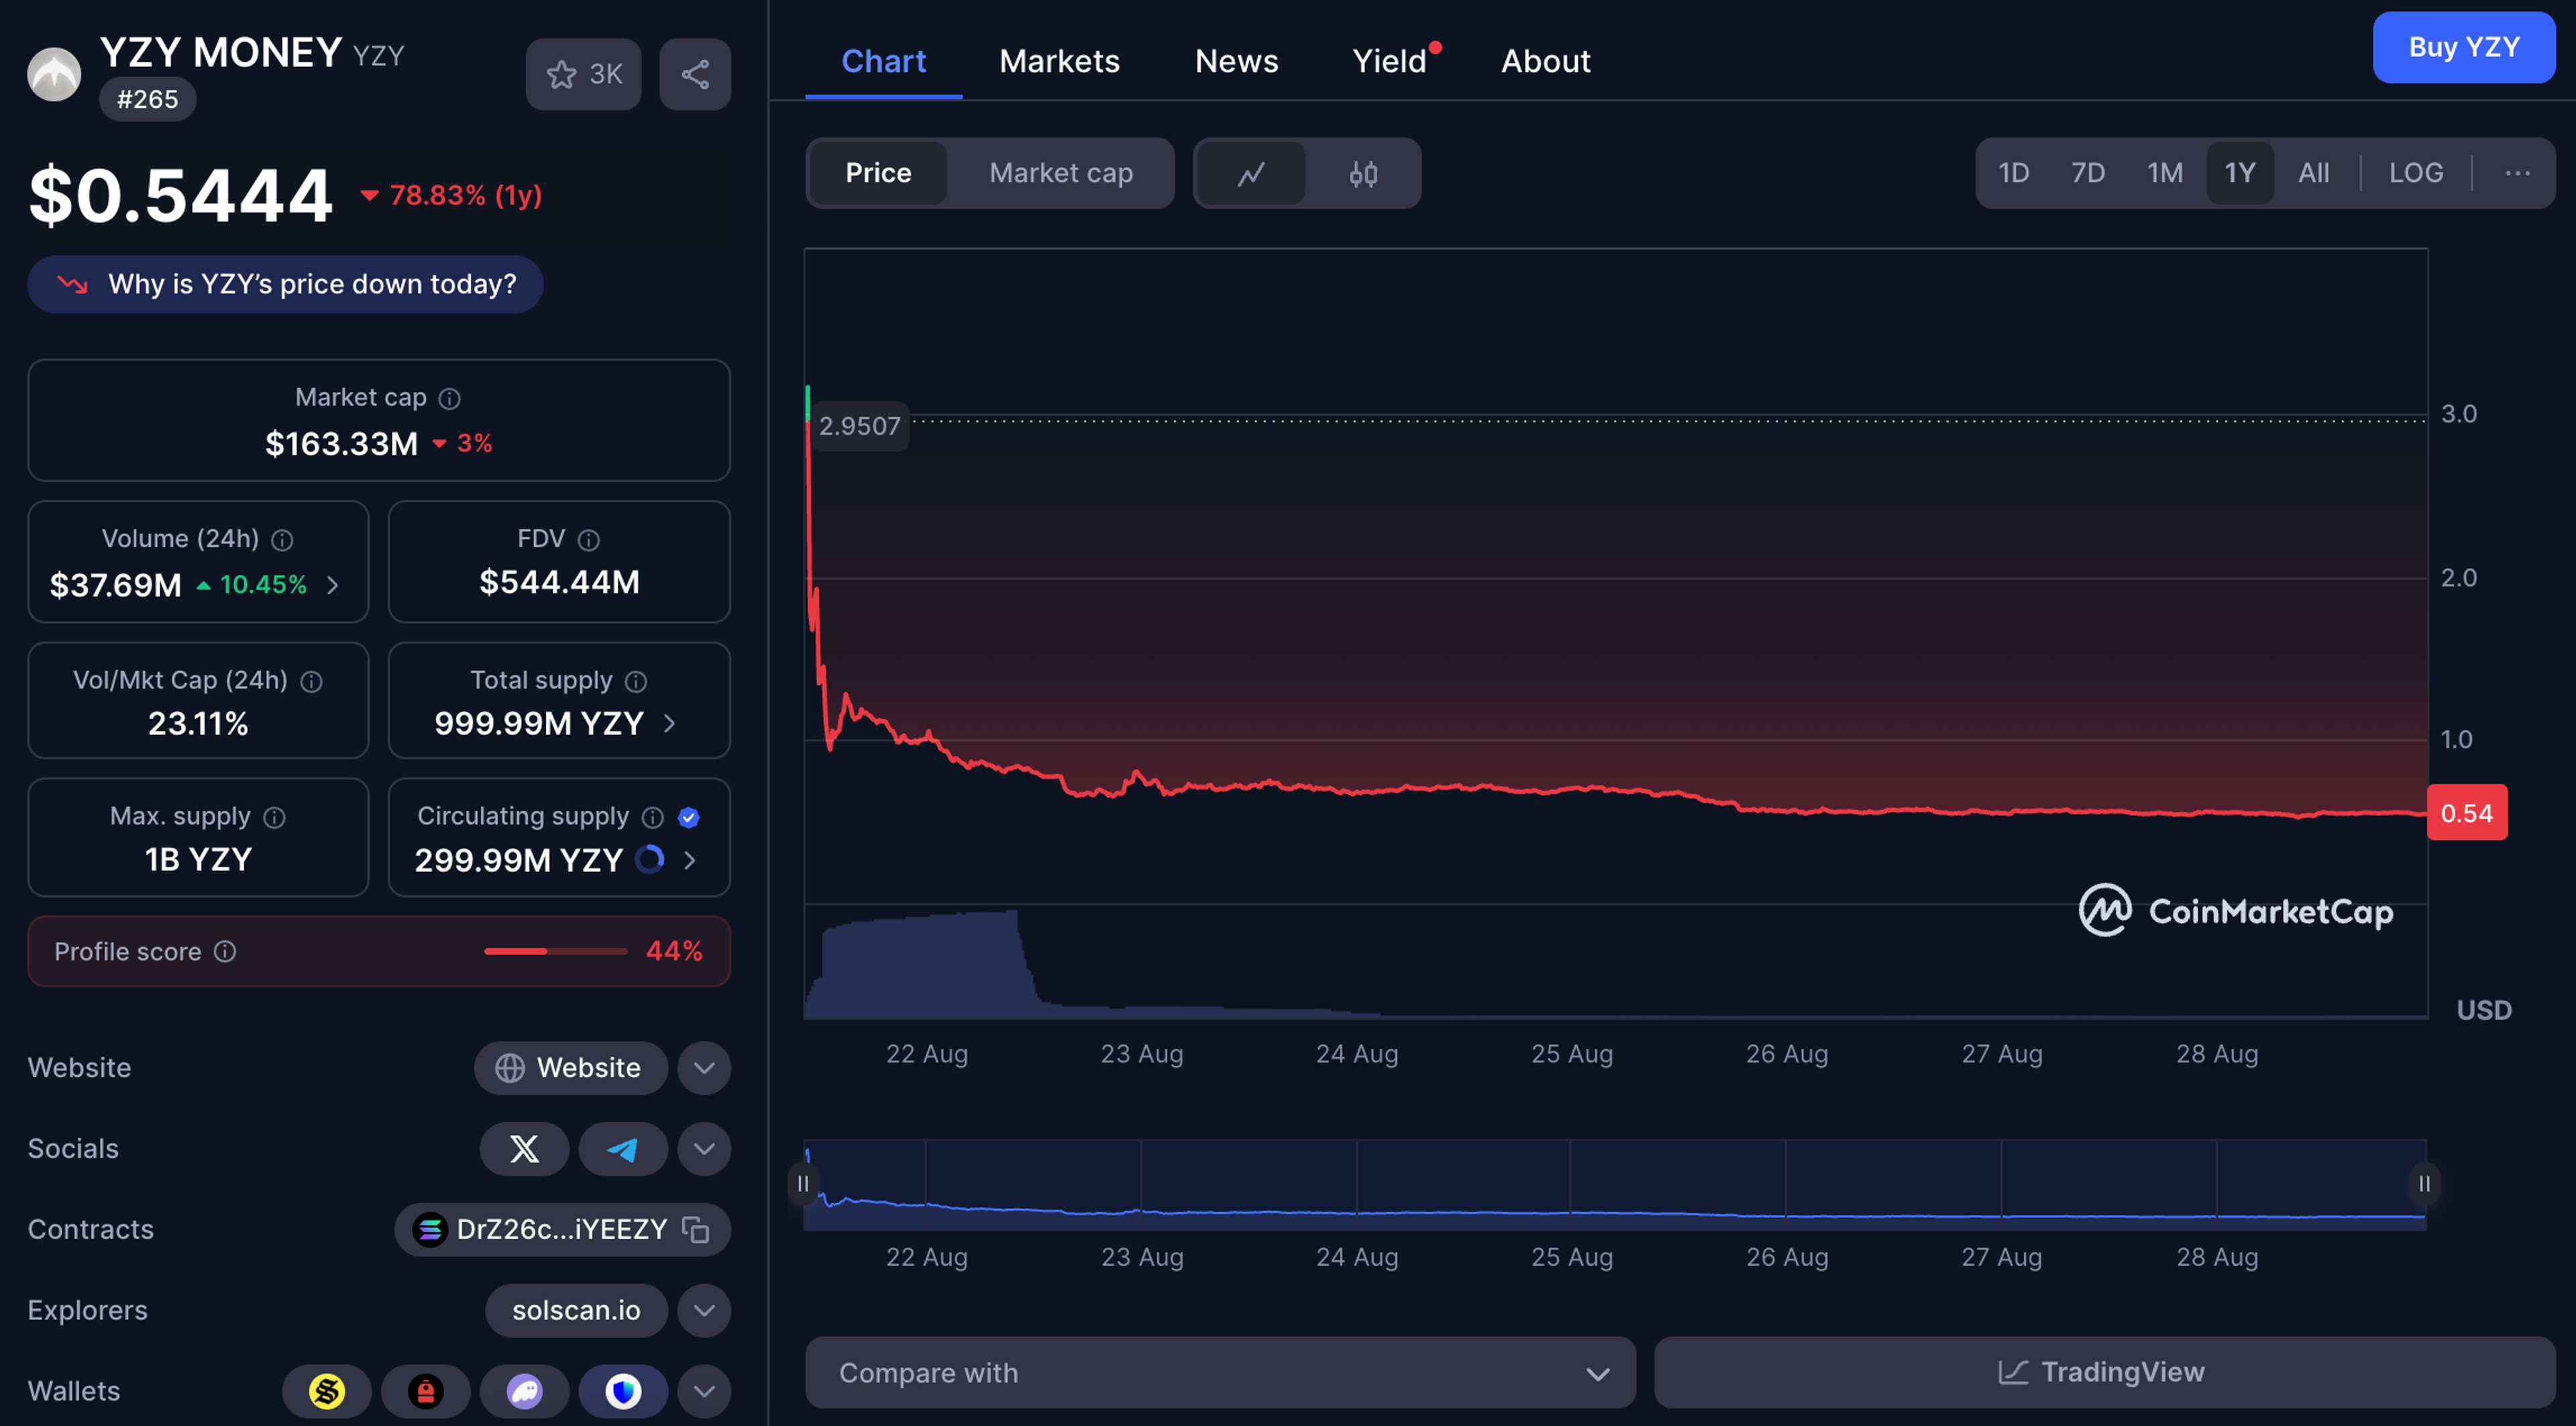Copy the DrZ26c...iYEEZY contract address
This screenshot has width=2576, height=1426.
pyautogui.click(x=696, y=1229)
